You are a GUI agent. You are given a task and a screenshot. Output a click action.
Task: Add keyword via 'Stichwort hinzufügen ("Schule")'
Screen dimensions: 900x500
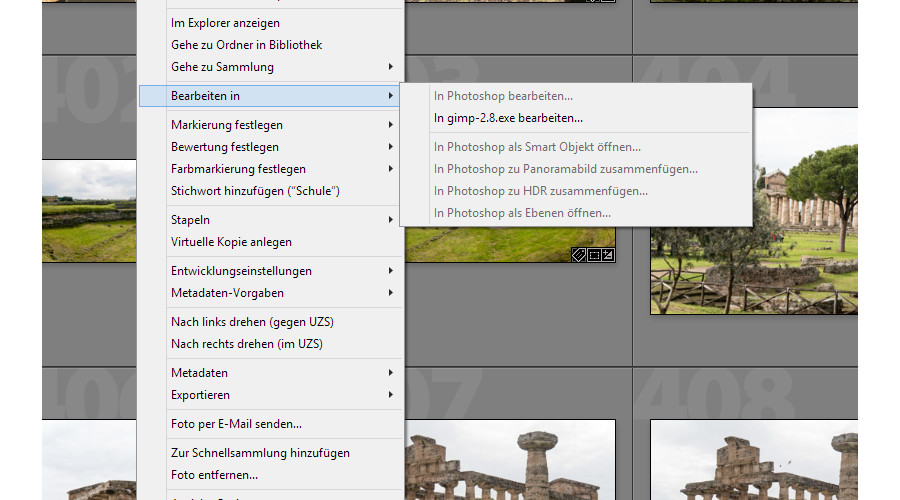(x=256, y=191)
